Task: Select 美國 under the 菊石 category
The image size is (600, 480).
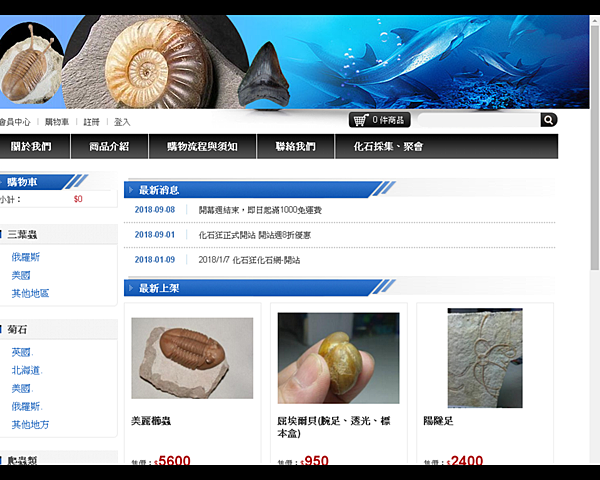Action: pyautogui.click(x=22, y=389)
